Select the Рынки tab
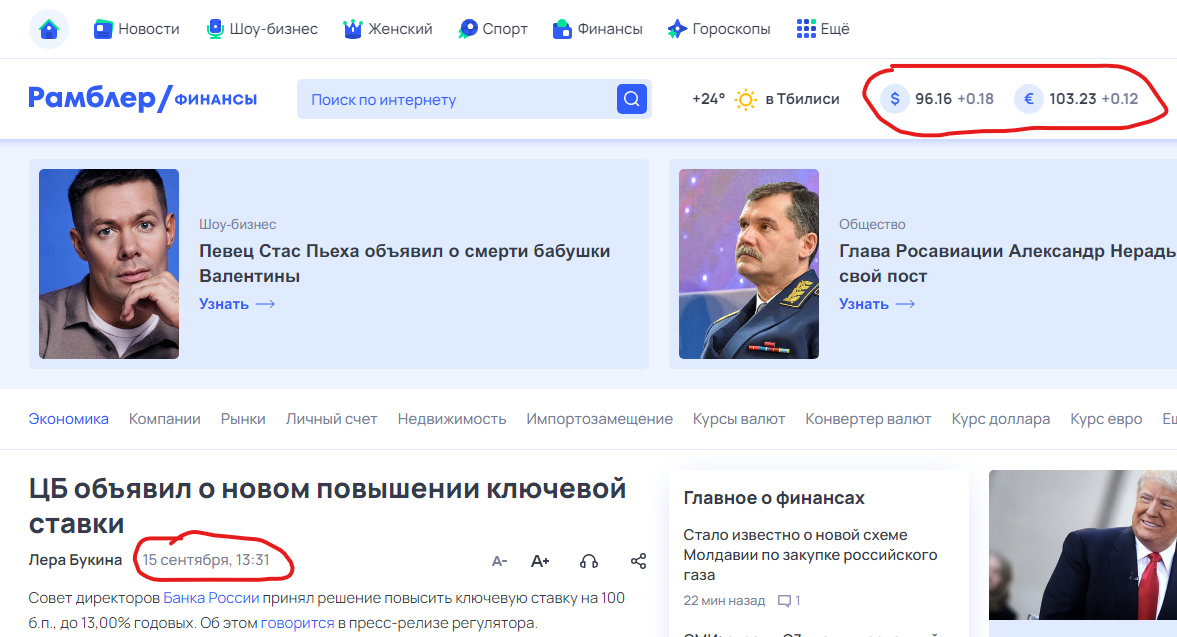This screenshot has height=637, width=1177. pos(243,419)
